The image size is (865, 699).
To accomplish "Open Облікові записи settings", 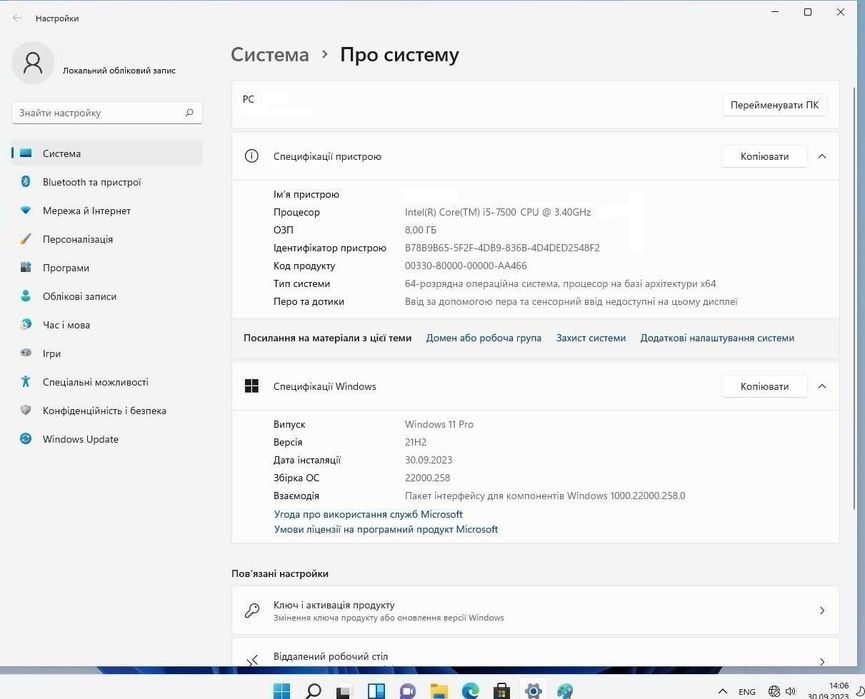I will coord(106,296).
